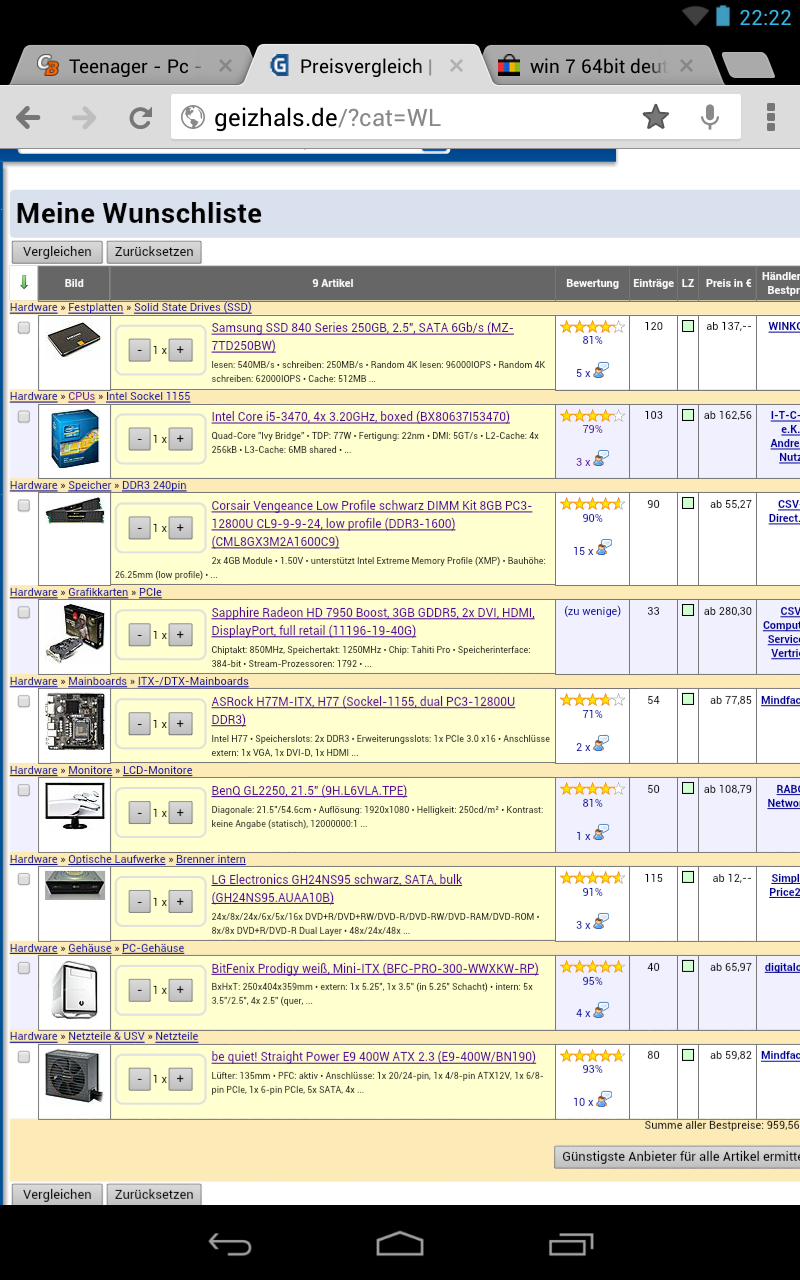
Task: Increase LG GH24NS95 quantity with plus
Action: point(180,902)
